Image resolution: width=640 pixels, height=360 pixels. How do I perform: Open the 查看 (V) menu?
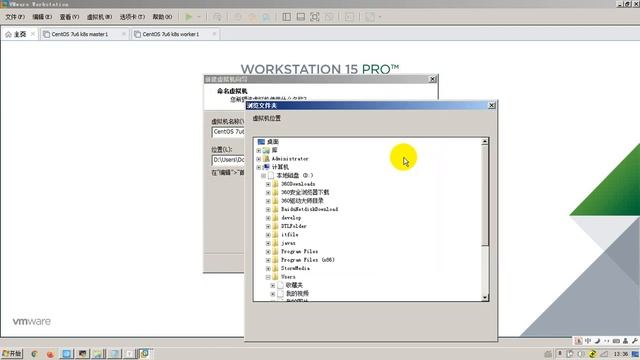(69, 17)
